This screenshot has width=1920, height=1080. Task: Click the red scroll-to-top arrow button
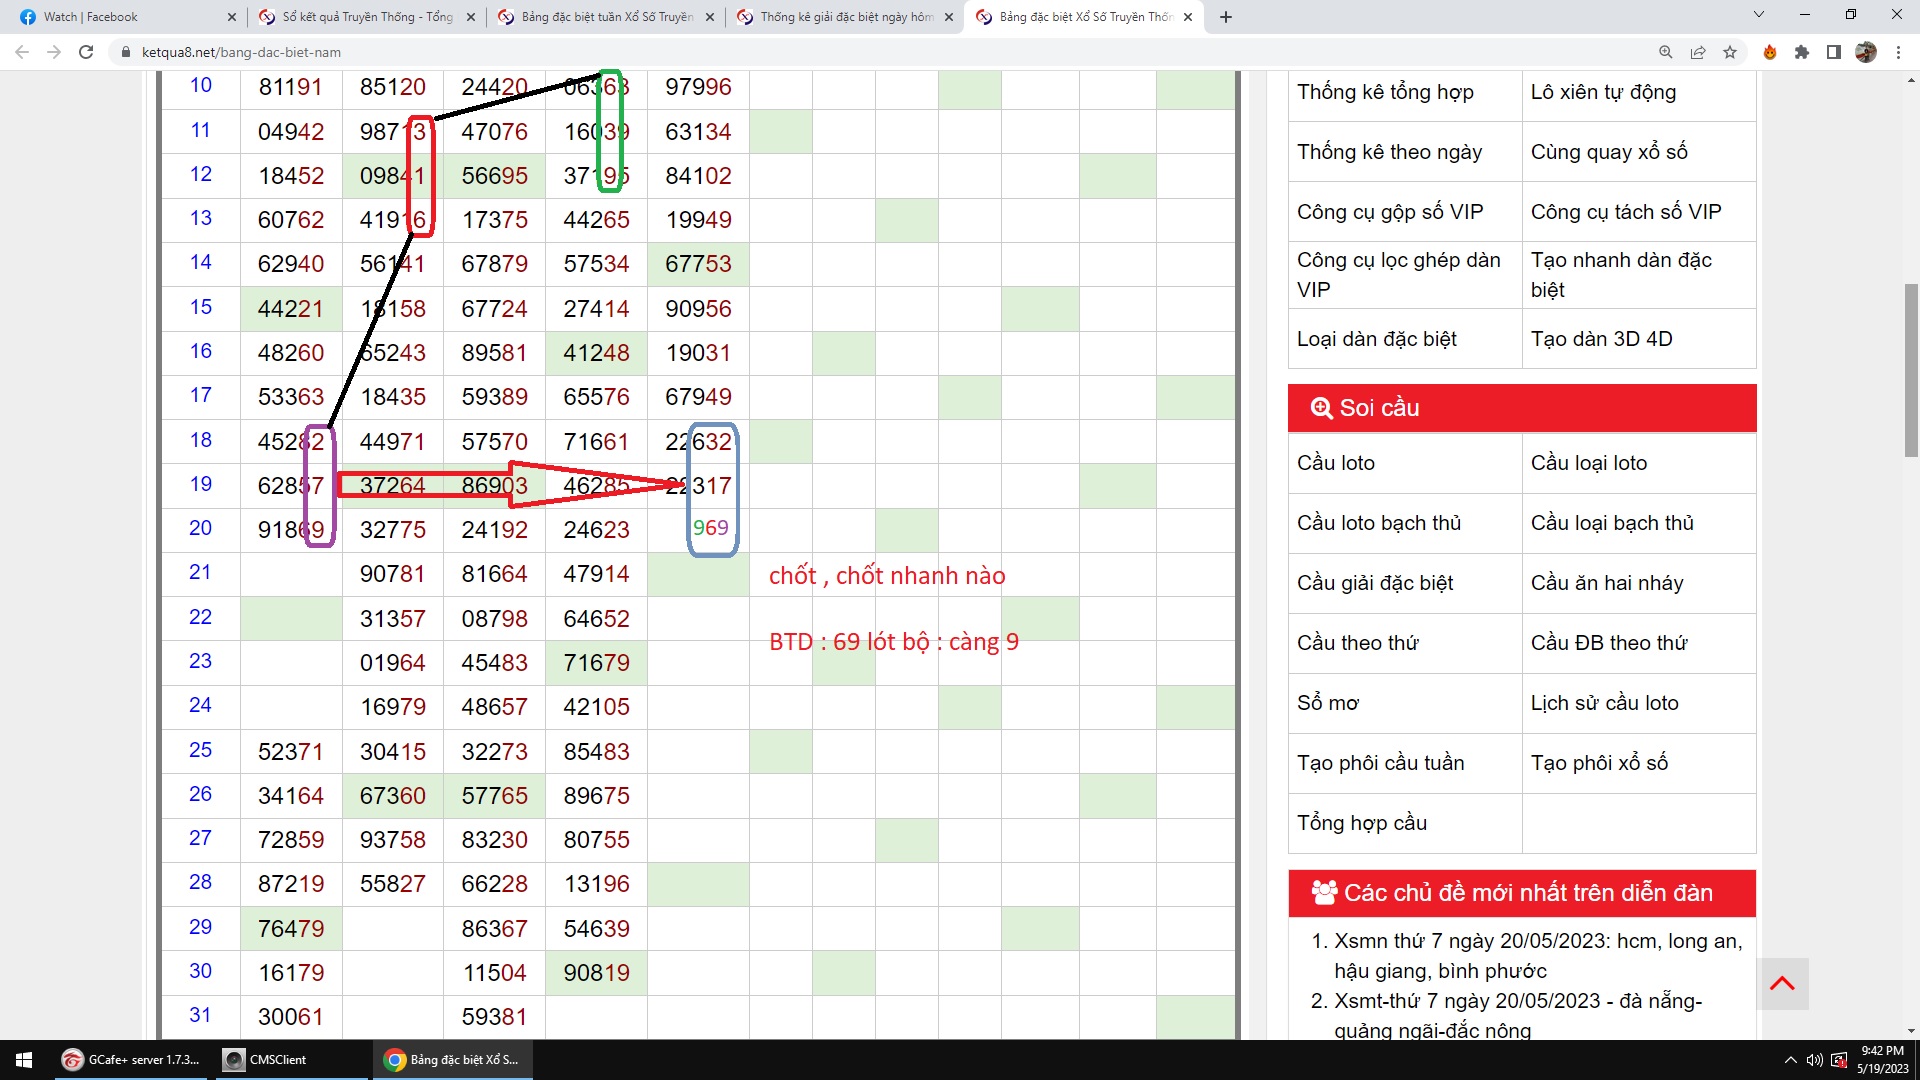pos(1782,984)
